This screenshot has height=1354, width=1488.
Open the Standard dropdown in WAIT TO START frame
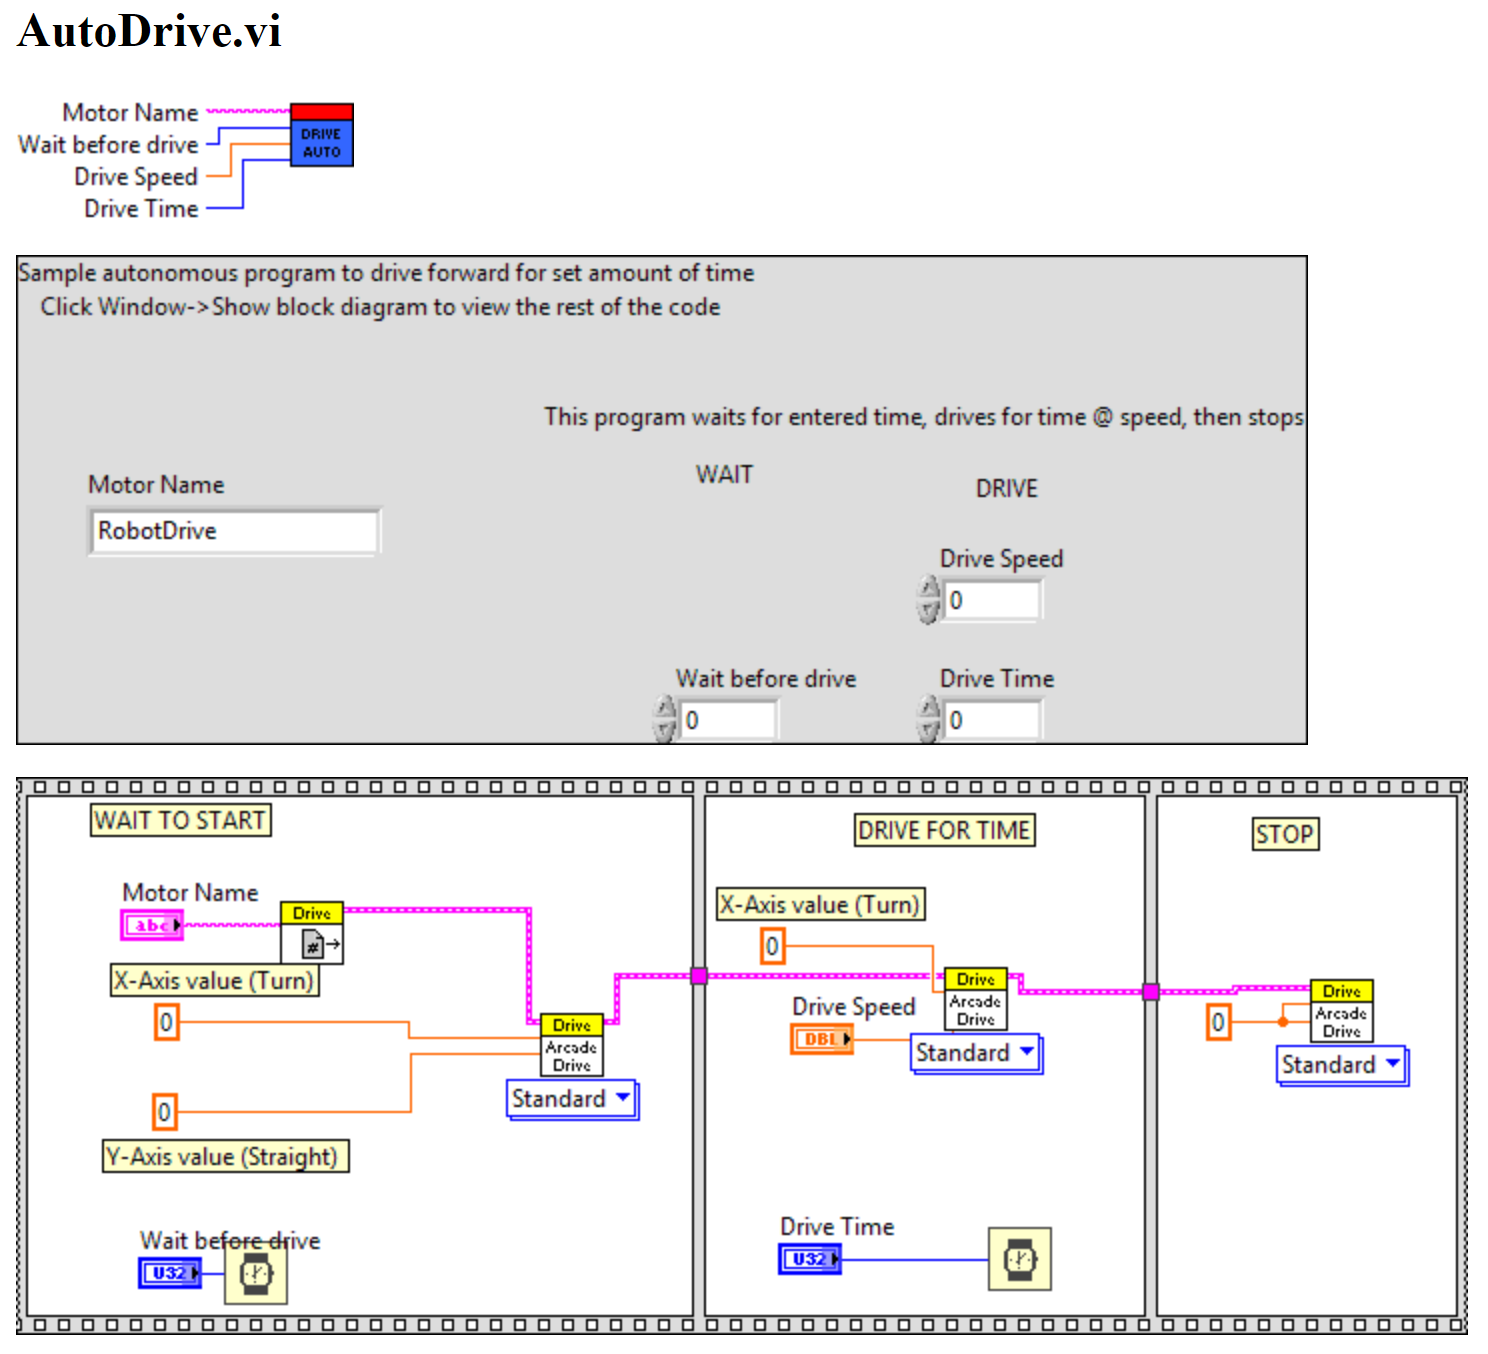click(572, 1099)
